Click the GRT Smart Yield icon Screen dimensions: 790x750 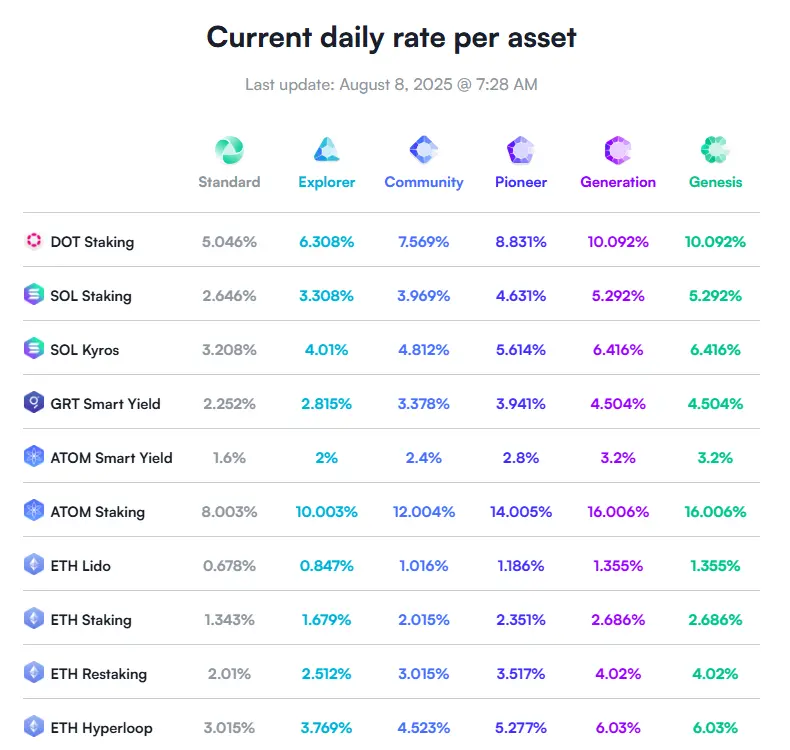(x=34, y=403)
